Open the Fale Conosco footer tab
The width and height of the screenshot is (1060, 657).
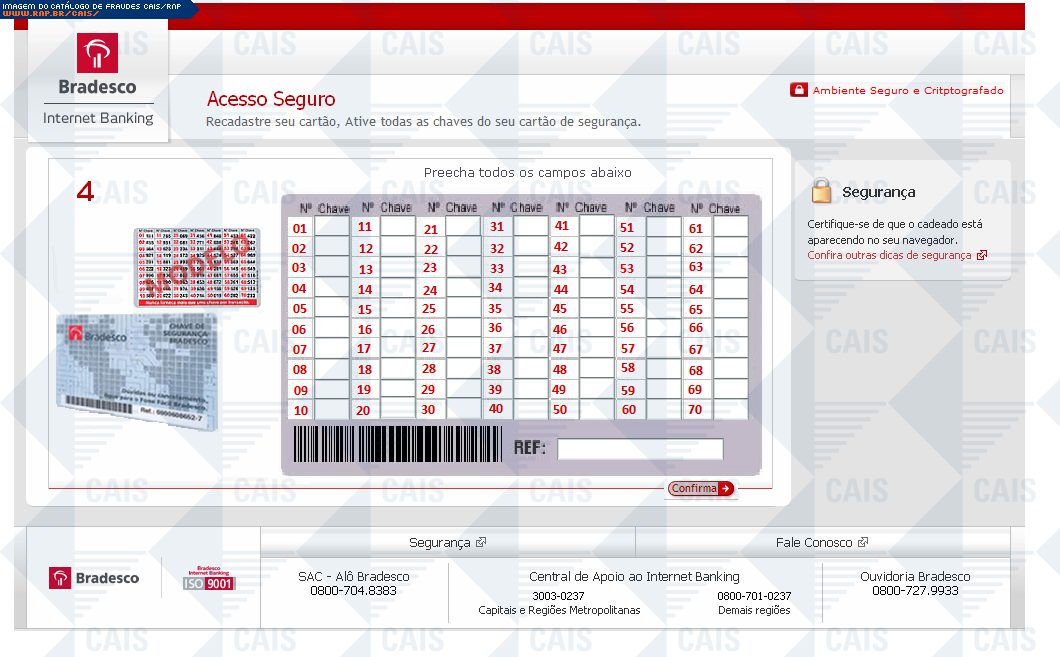(814, 542)
